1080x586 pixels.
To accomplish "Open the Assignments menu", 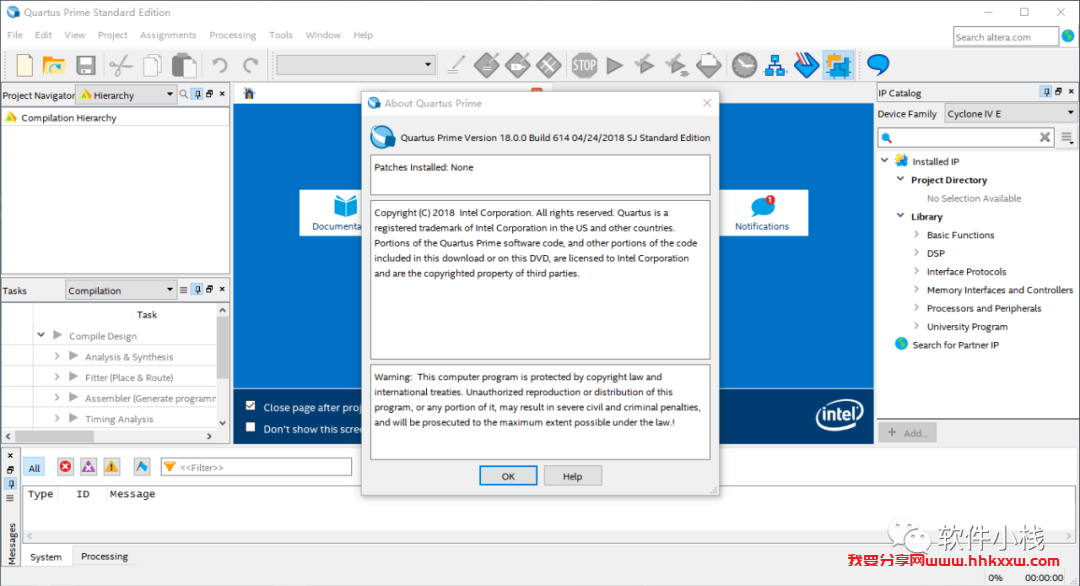I will point(168,35).
